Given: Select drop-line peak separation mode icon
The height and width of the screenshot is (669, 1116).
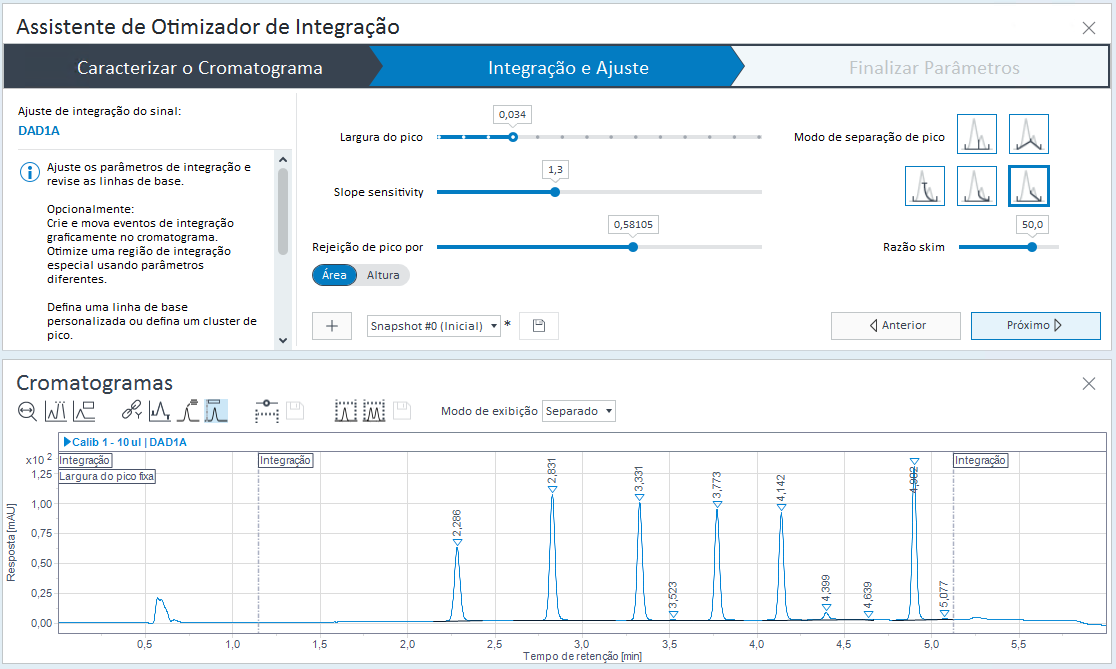Looking at the screenshot, I should point(976,134).
